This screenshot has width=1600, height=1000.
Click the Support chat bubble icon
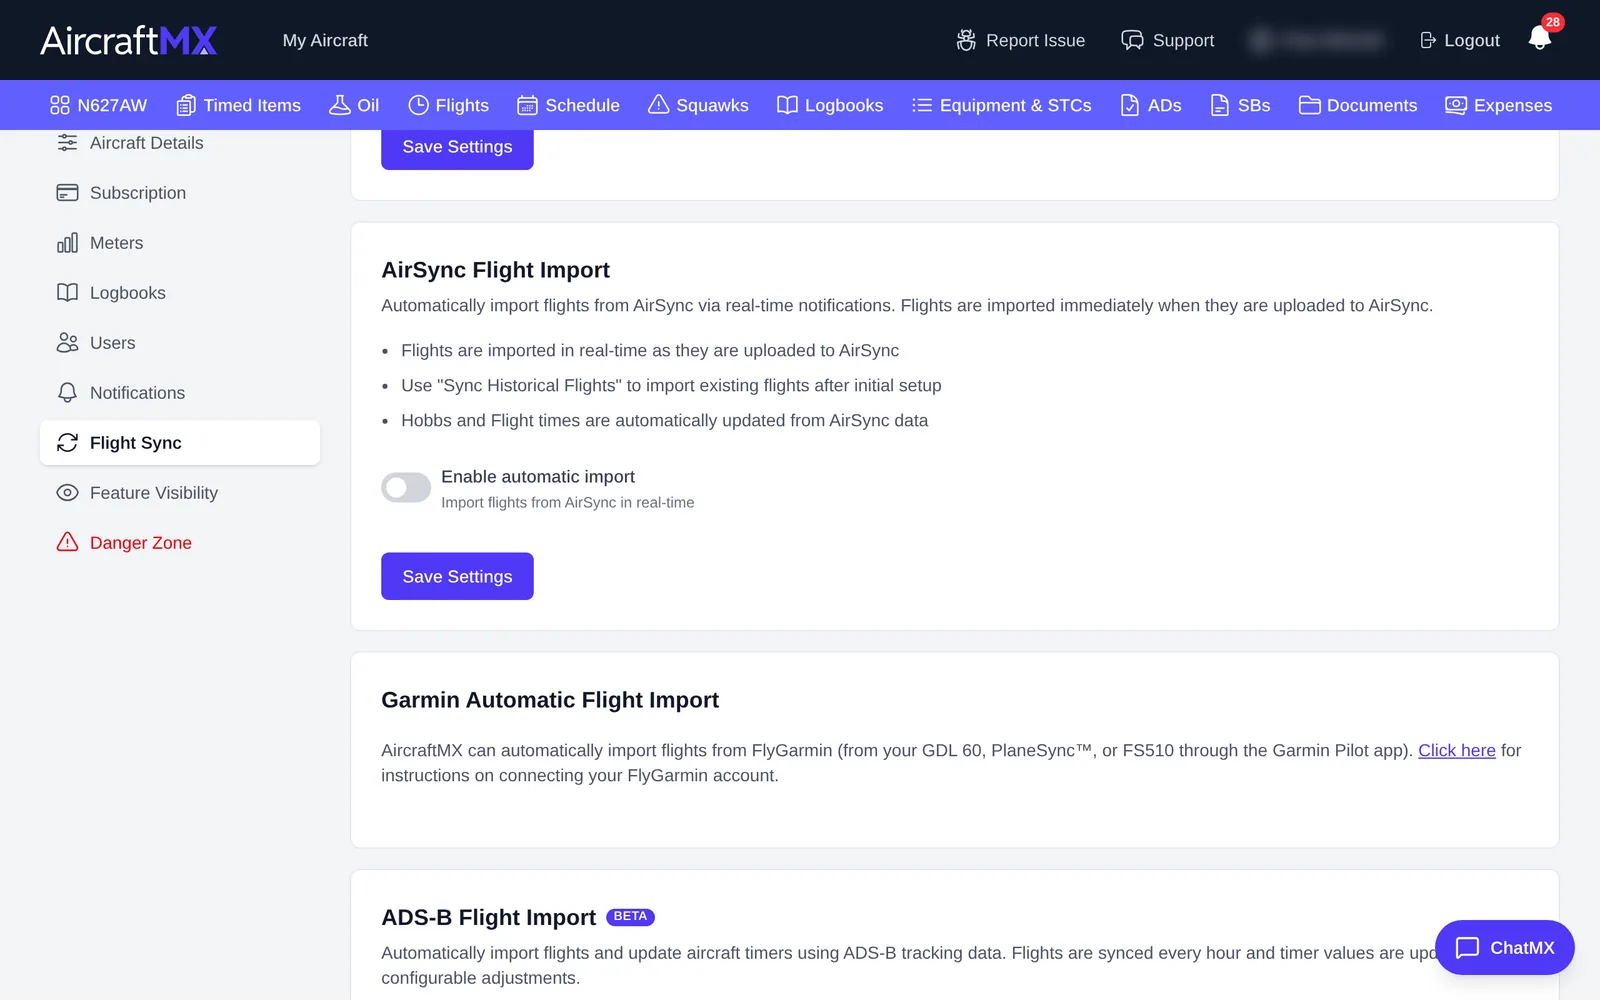(1132, 40)
